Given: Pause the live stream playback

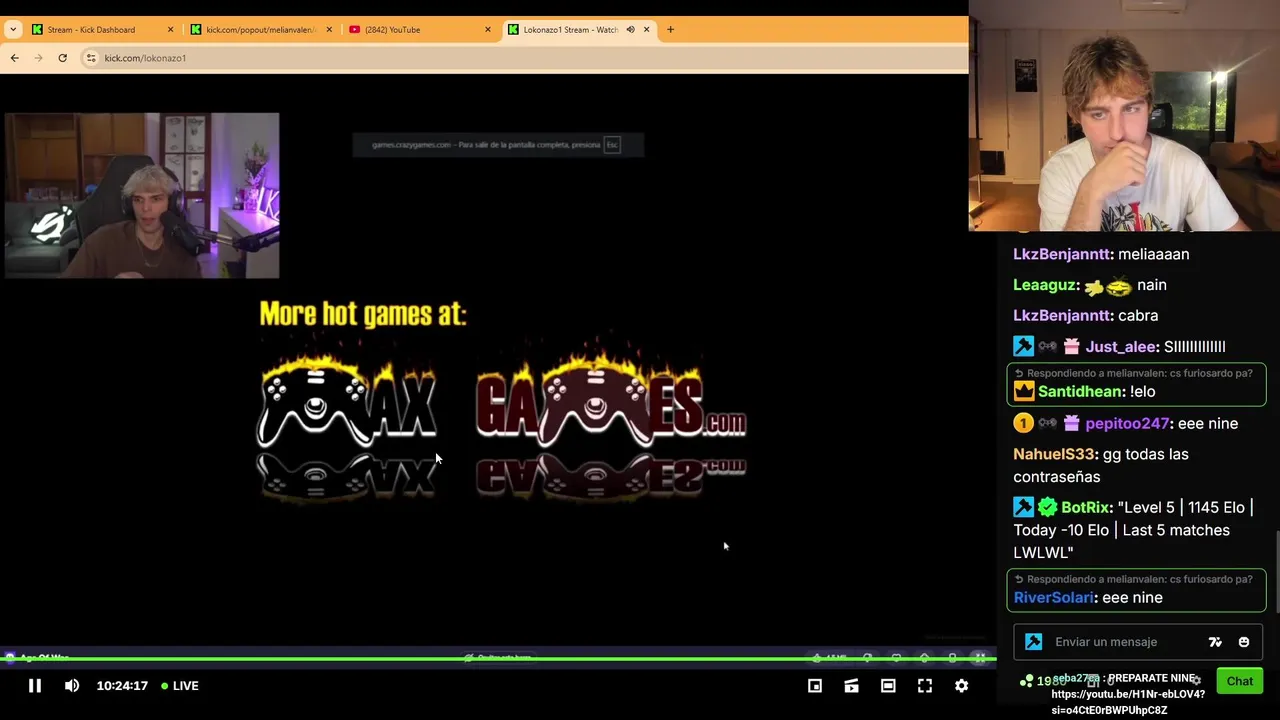Looking at the screenshot, I should point(34,685).
